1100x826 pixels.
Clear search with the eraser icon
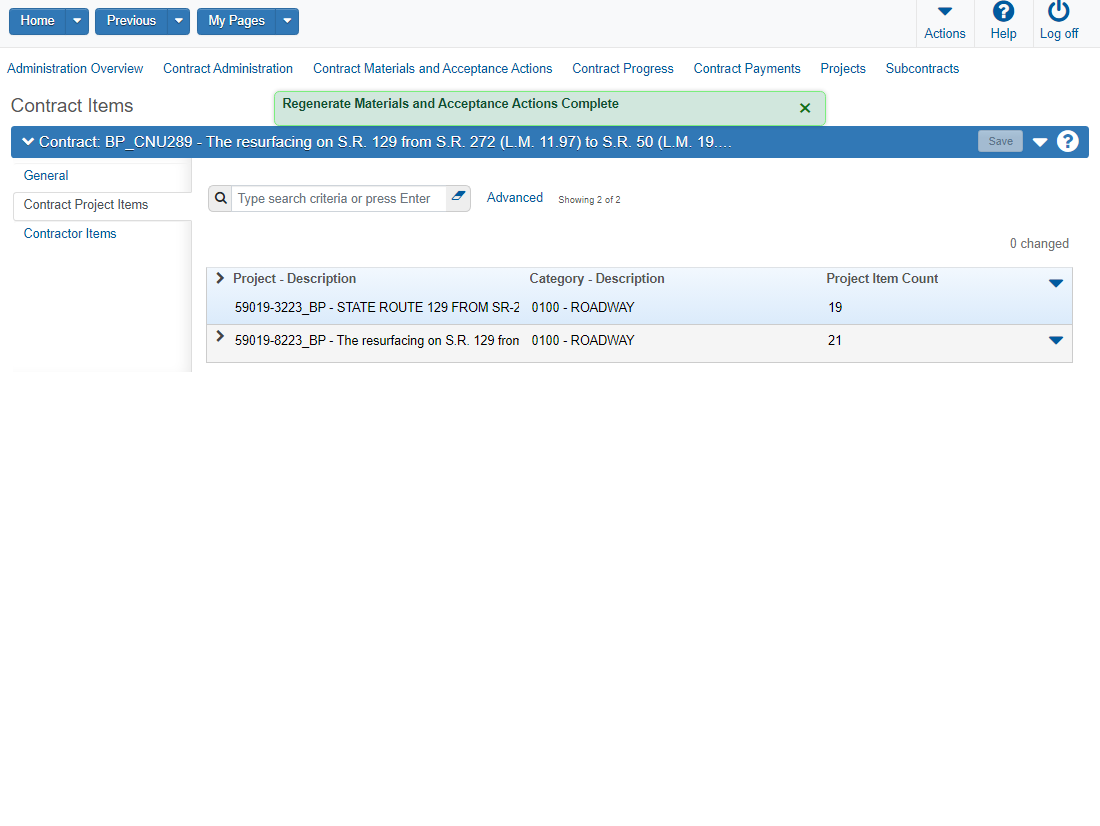tap(458, 197)
